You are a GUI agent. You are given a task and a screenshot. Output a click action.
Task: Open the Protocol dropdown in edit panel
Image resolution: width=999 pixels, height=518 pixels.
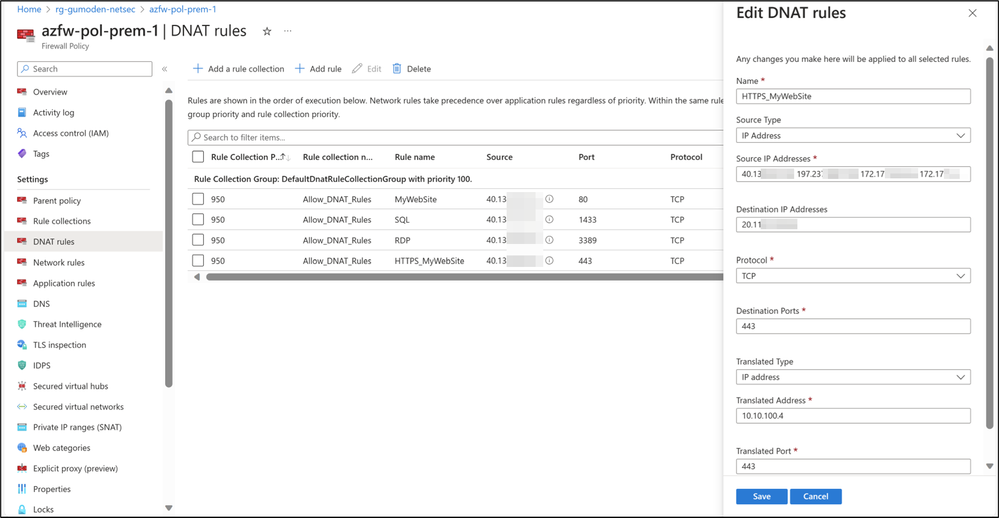853,276
